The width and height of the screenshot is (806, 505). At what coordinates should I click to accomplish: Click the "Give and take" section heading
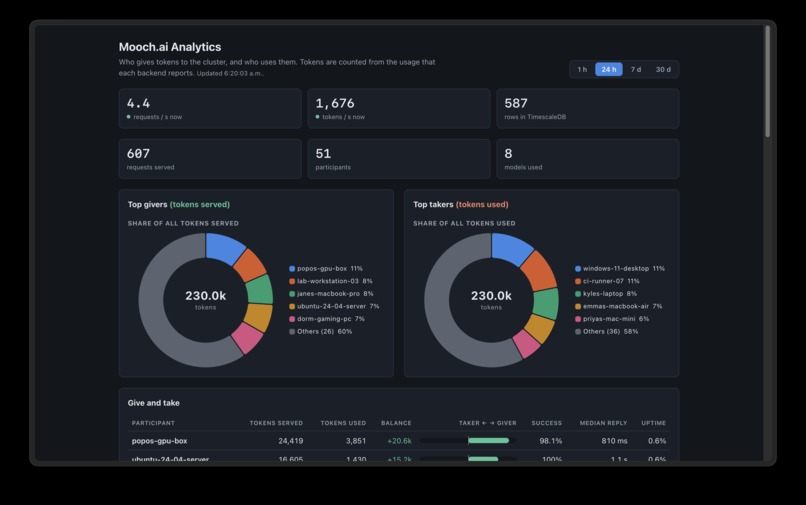[154, 403]
